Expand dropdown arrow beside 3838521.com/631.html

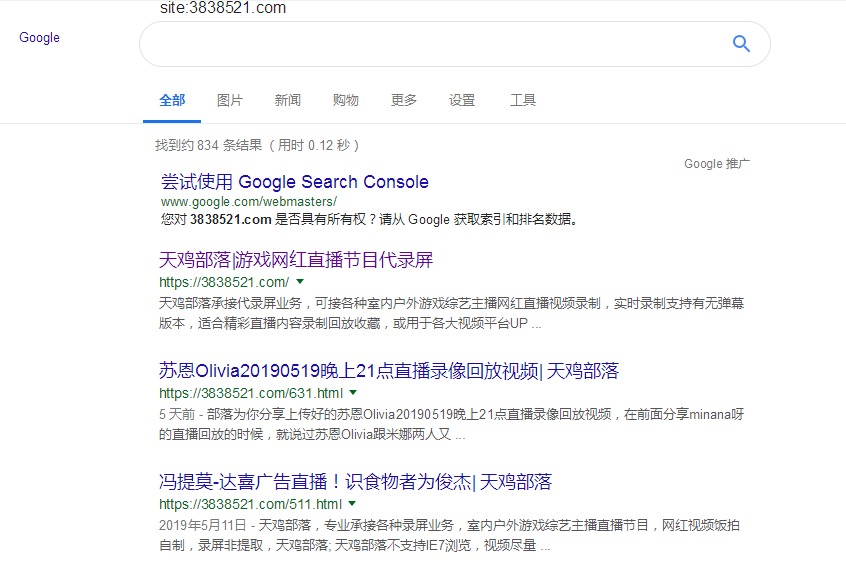coord(353,392)
